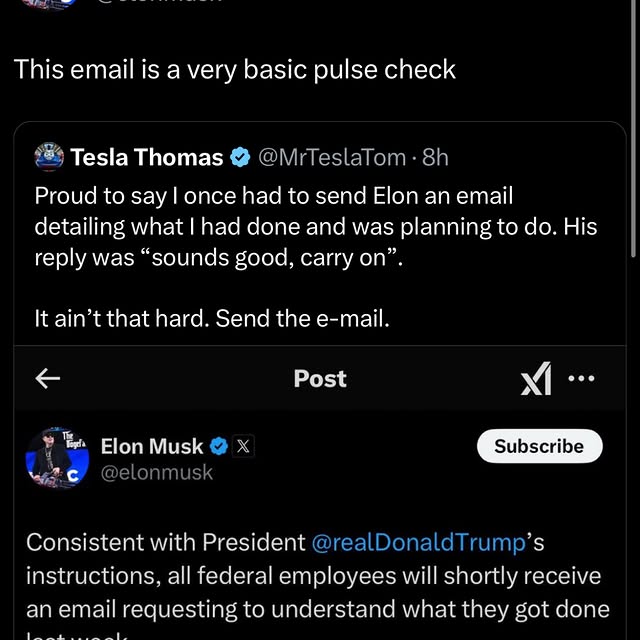Click Tesla Thomas's profile avatar
The width and height of the screenshot is (640, 640).
click(49, 157)
